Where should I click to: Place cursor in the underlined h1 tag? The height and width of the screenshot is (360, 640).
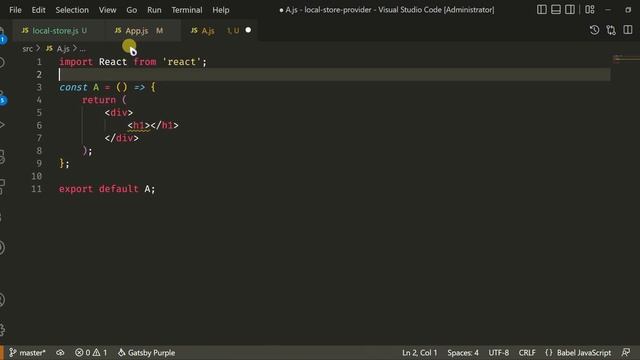(139, 125)
